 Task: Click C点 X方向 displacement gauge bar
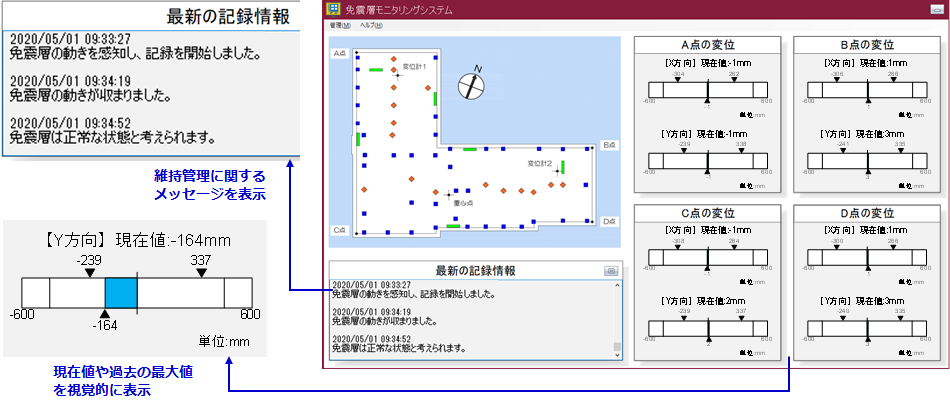point(707,258)
